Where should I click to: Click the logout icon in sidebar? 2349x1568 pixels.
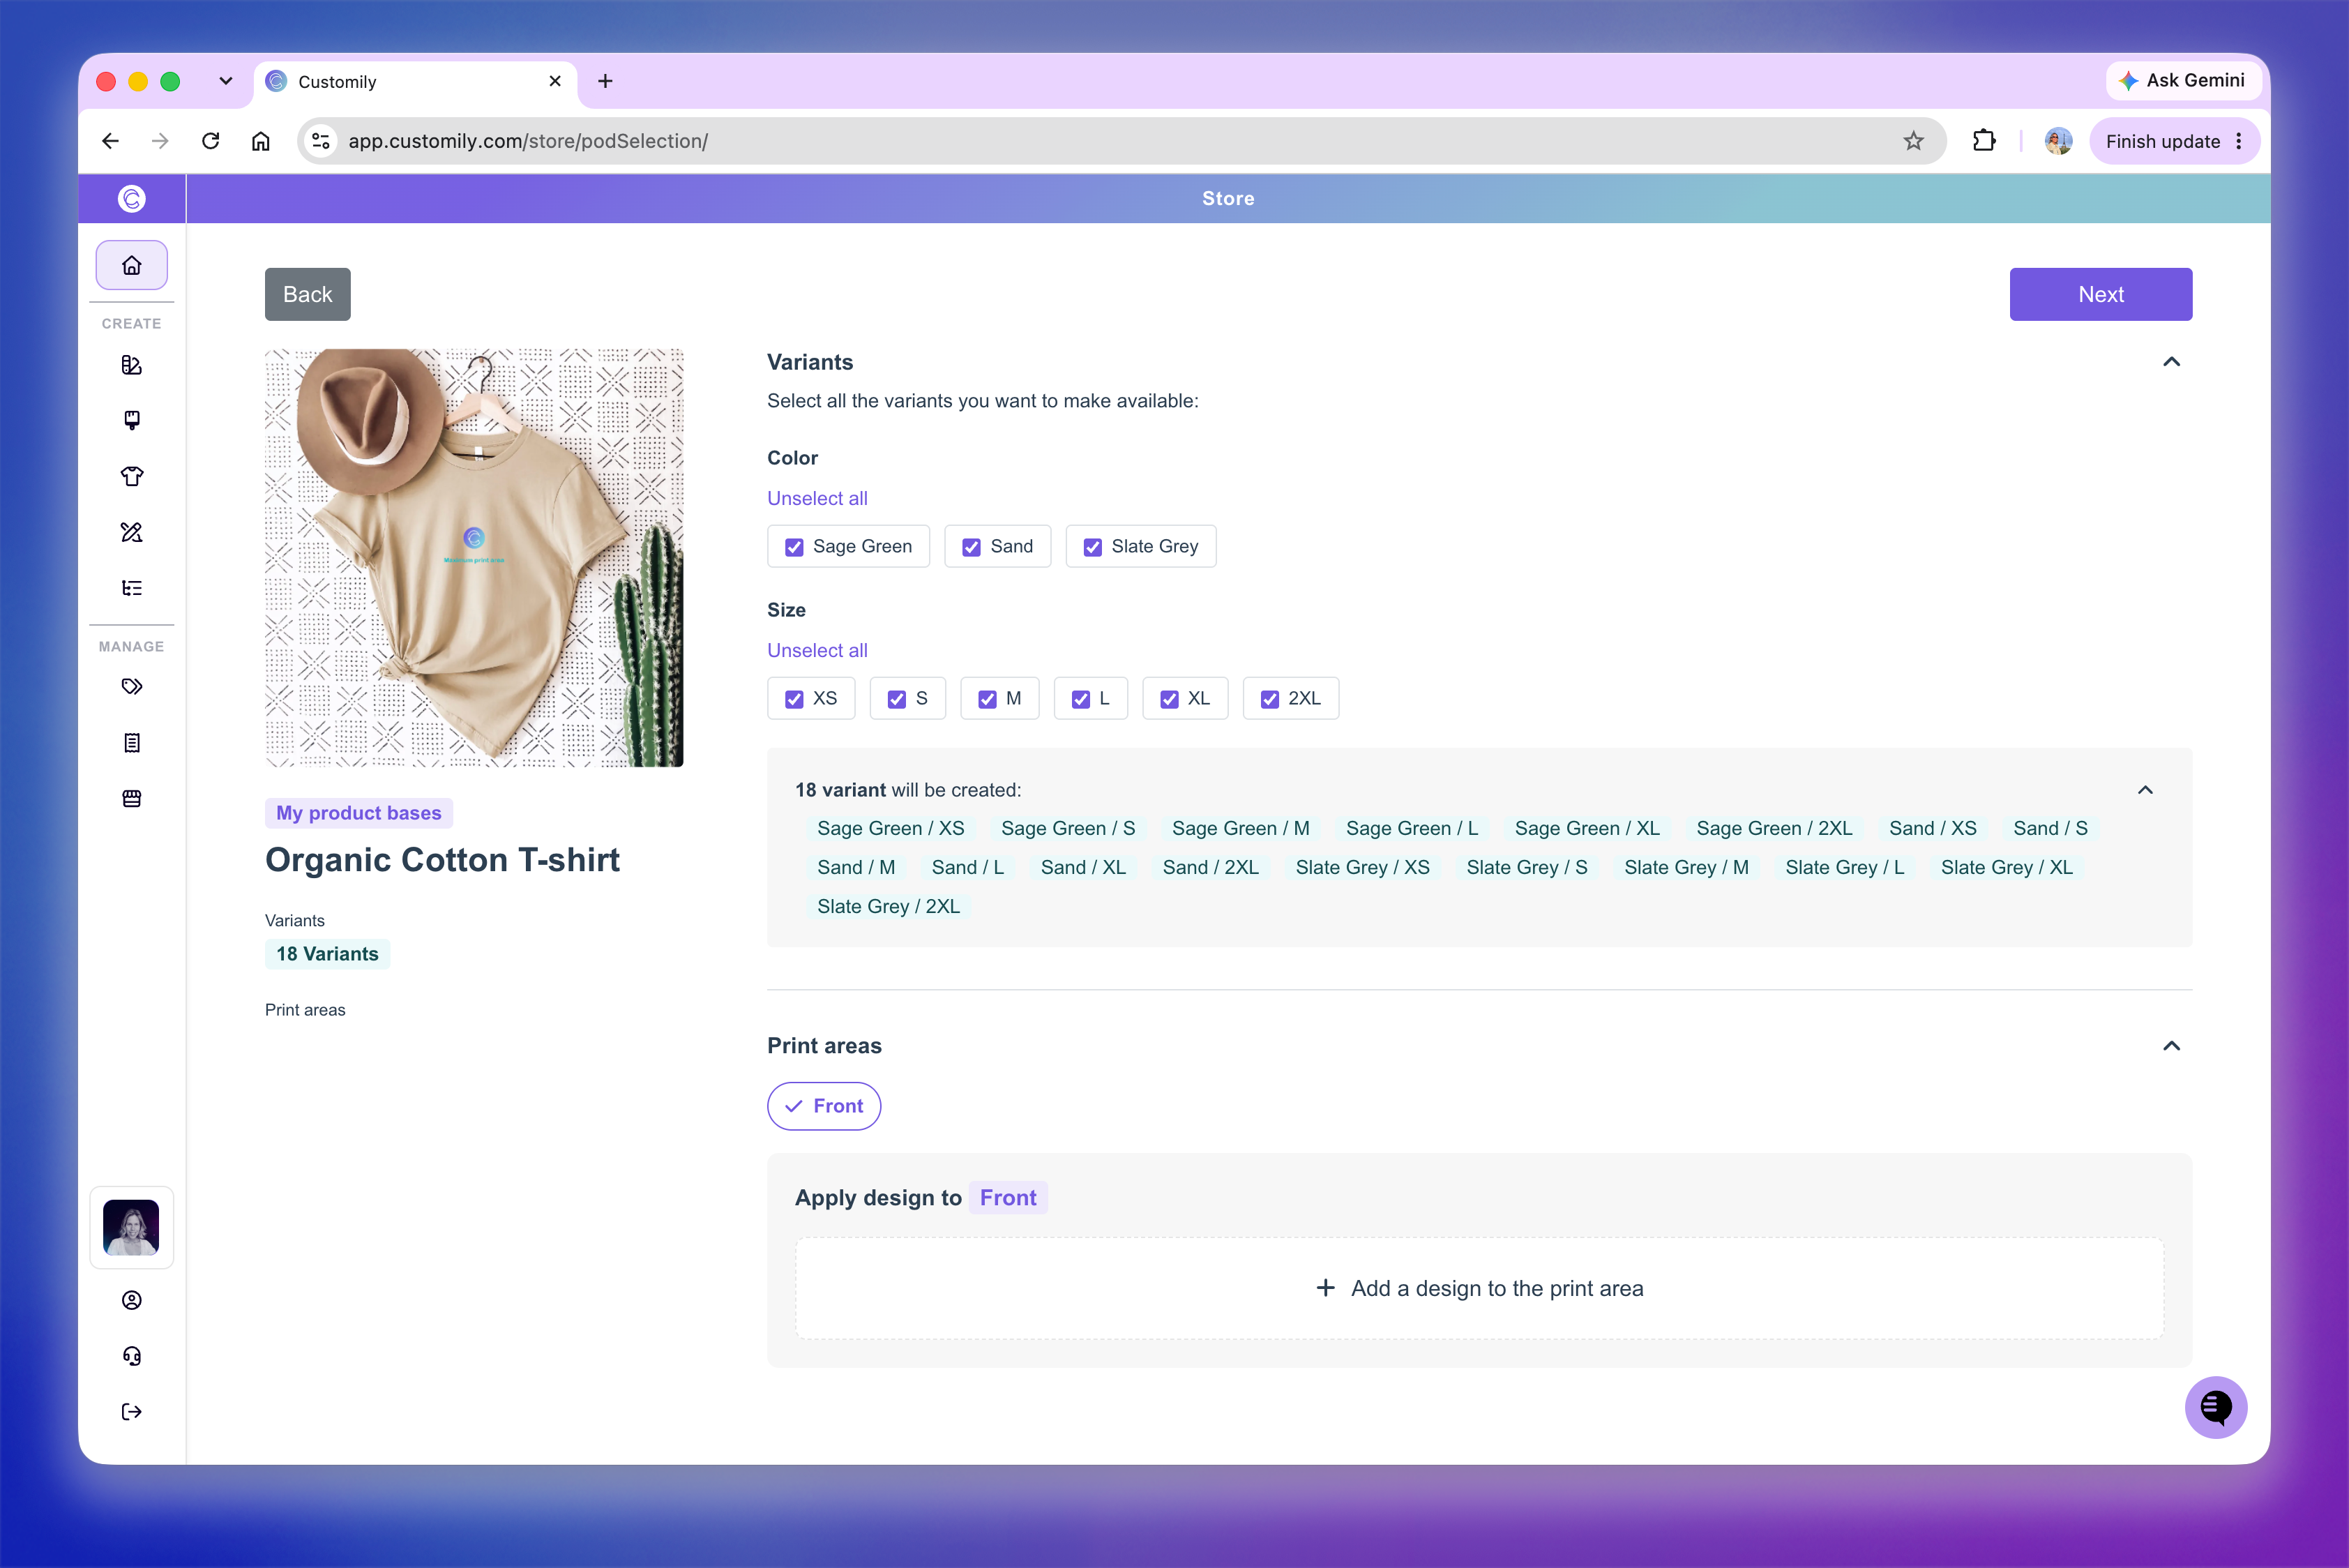pyautogui.click(x=131, y=1412)
